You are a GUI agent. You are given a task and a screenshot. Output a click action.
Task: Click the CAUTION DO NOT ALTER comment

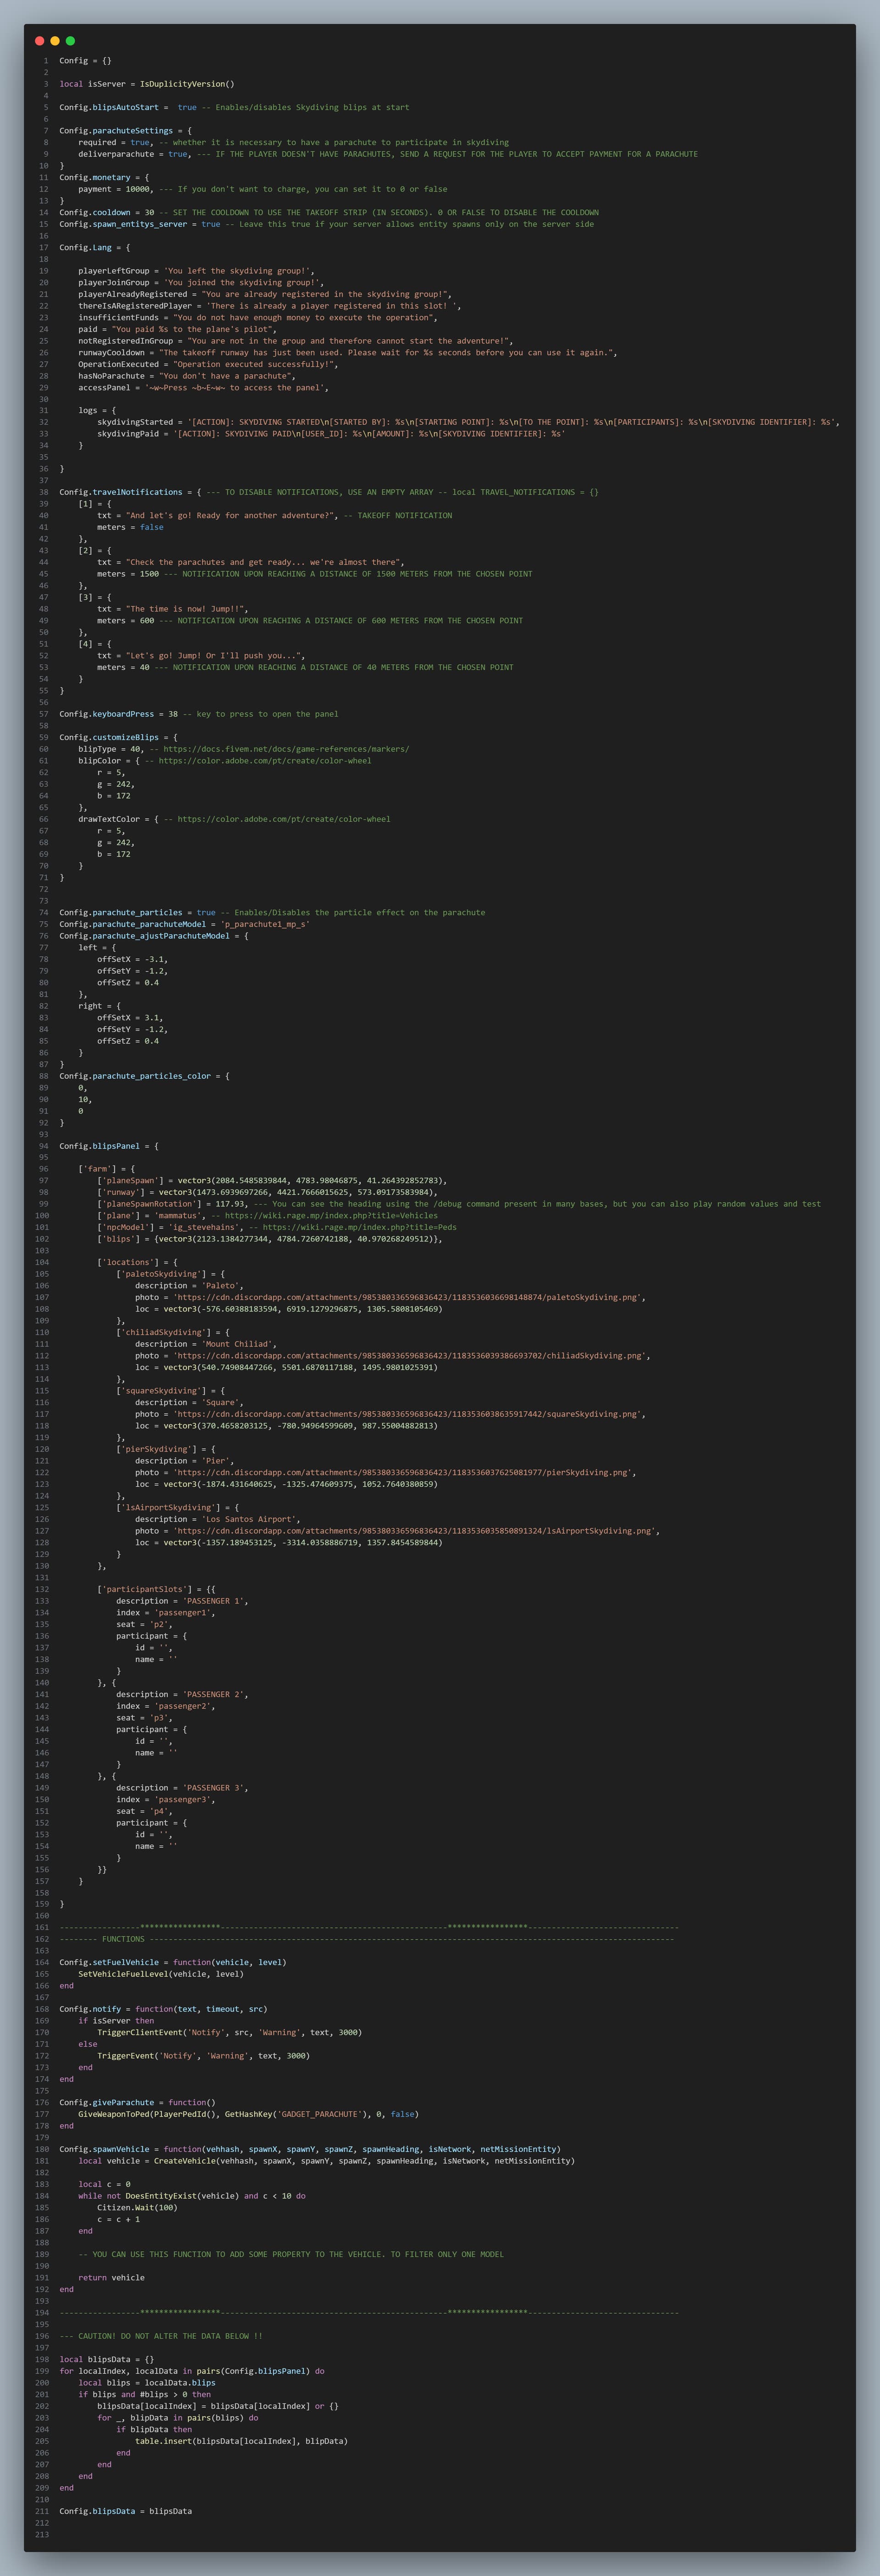(x=161, y=2336)
